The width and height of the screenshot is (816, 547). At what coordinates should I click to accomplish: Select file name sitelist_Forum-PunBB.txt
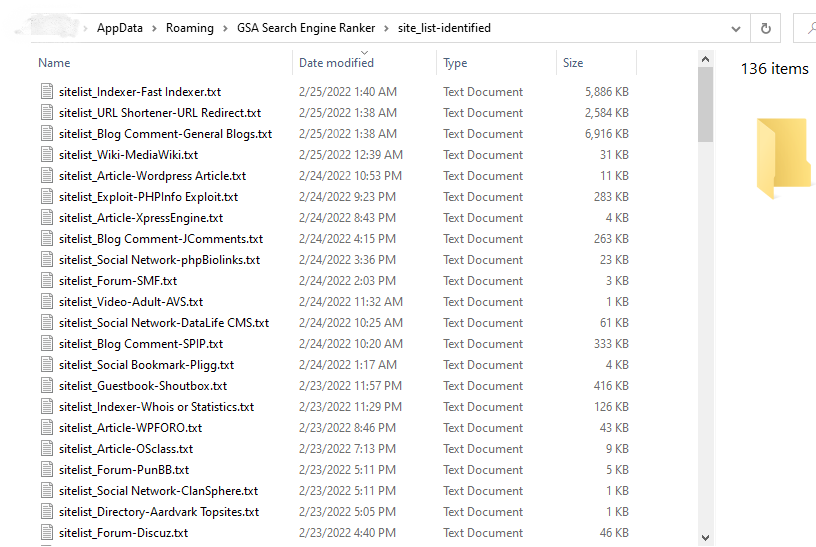tap(124, 469)
